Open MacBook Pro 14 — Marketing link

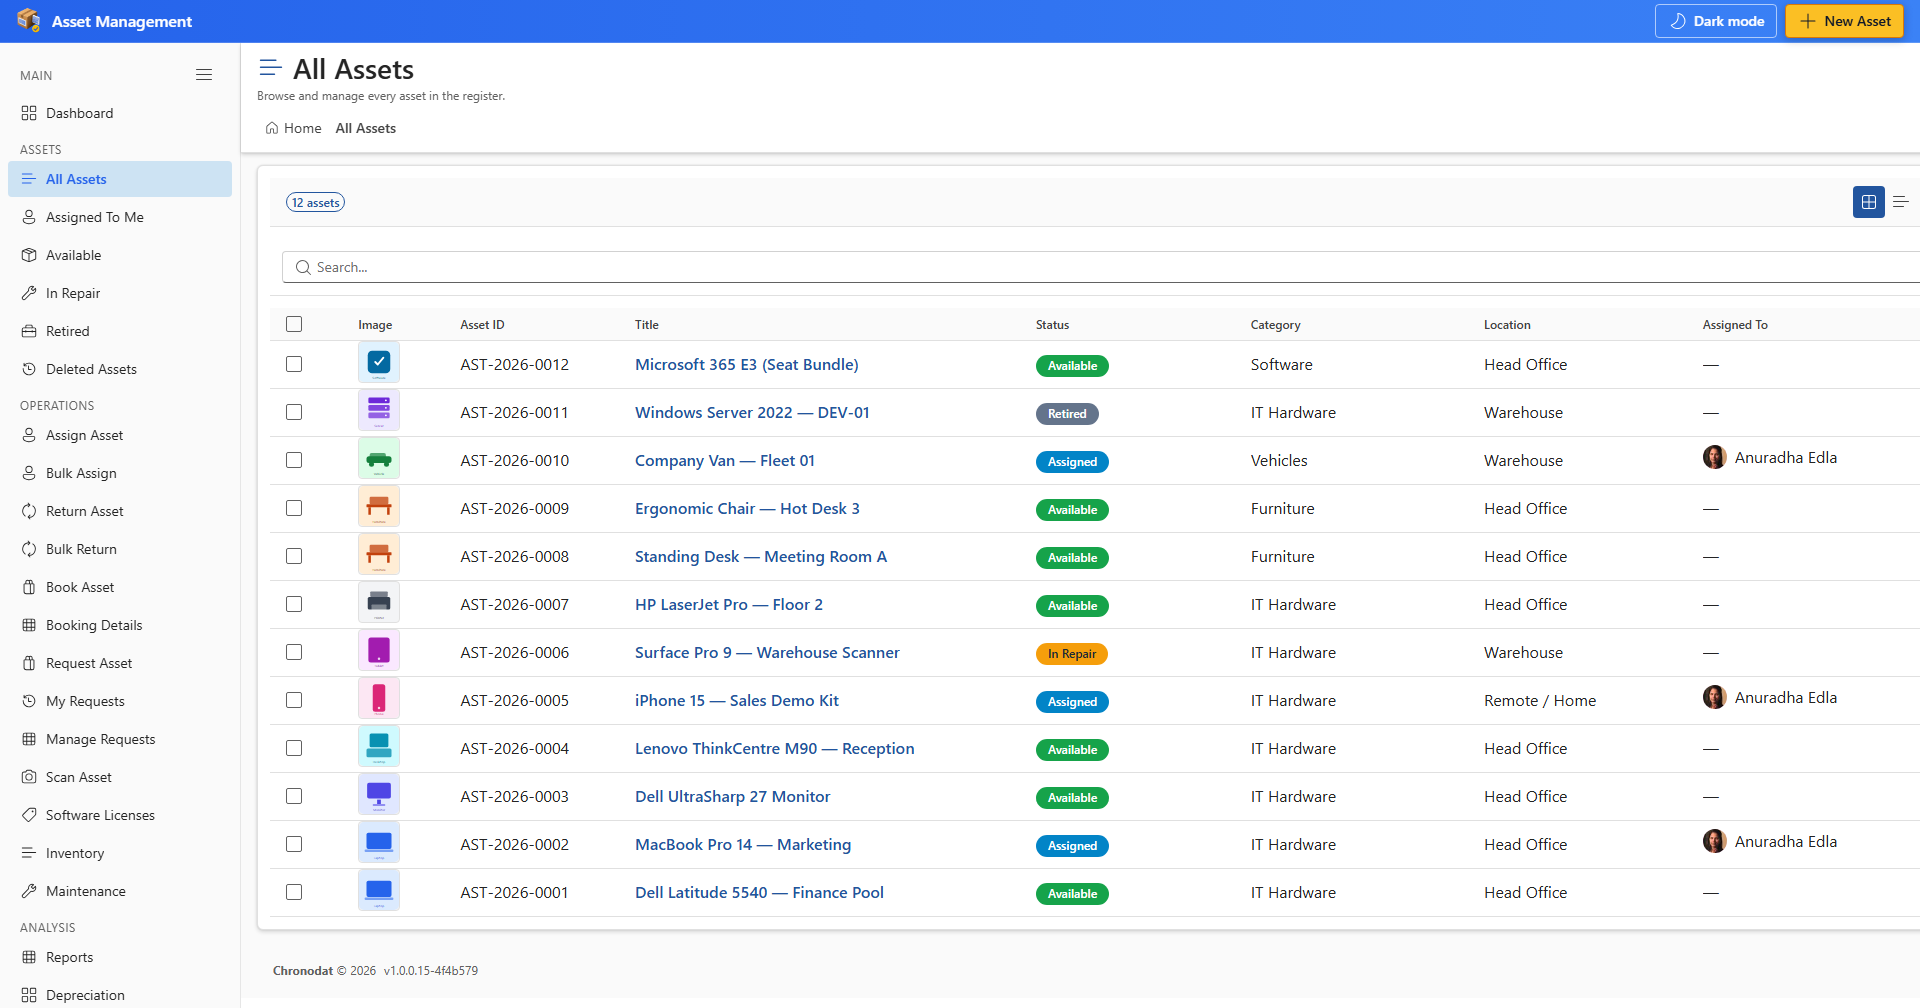[743, 845]
